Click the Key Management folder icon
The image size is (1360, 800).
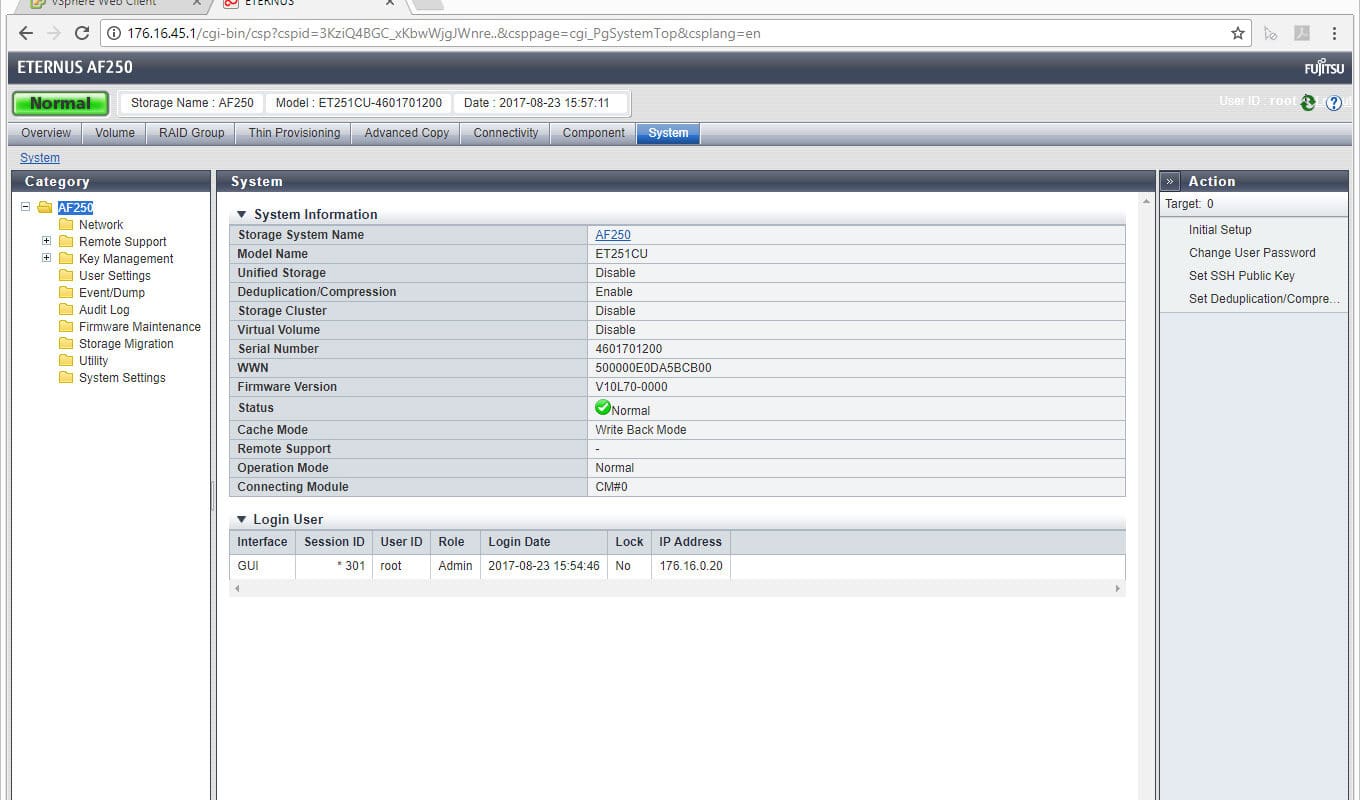[66, 259]
